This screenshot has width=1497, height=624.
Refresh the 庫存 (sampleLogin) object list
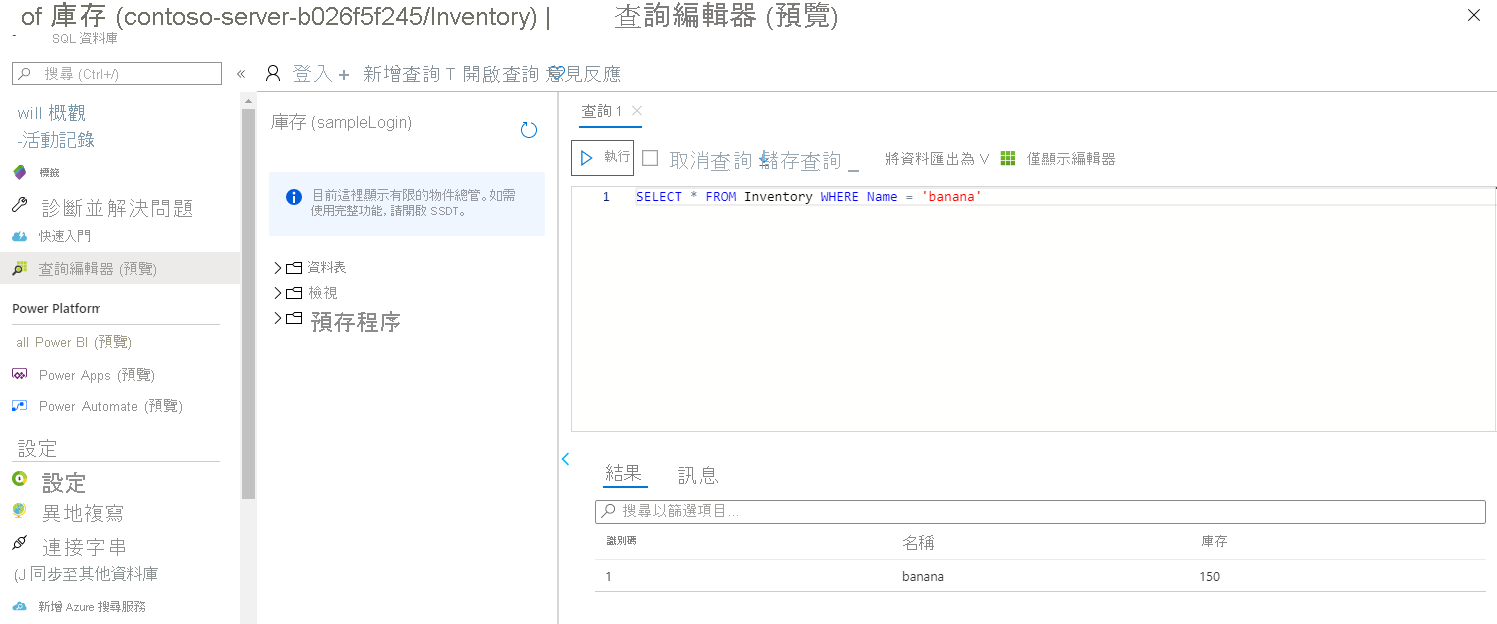point(529,129)
